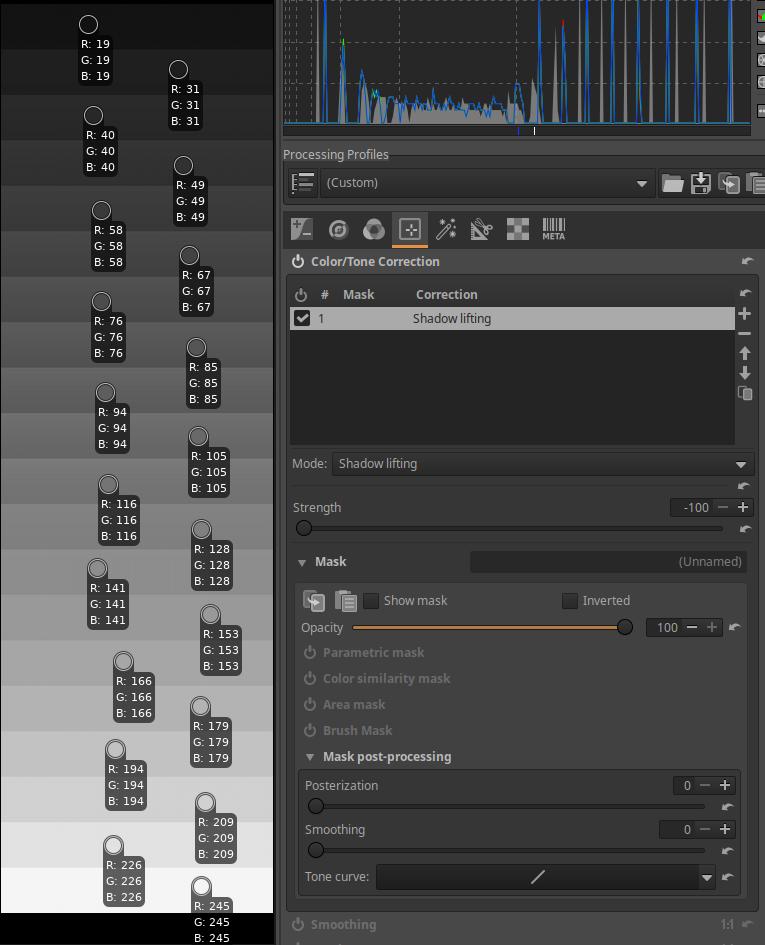Switch to the Metadata (META) tab
The height and width of the screenshot is (945, 765).
(x=553, y=230)
